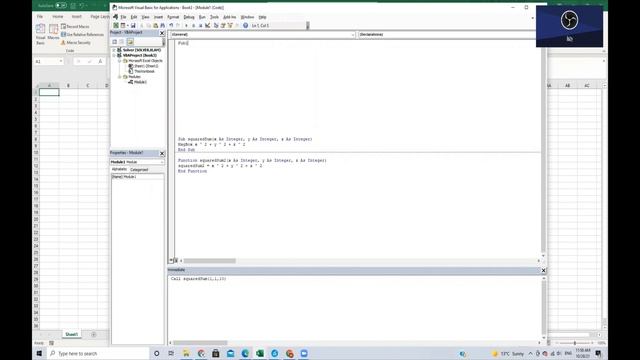Expand the Solver (SOLVER.XLAM) project node
Screen dimensions: 640x360
(x=114, y=50)
